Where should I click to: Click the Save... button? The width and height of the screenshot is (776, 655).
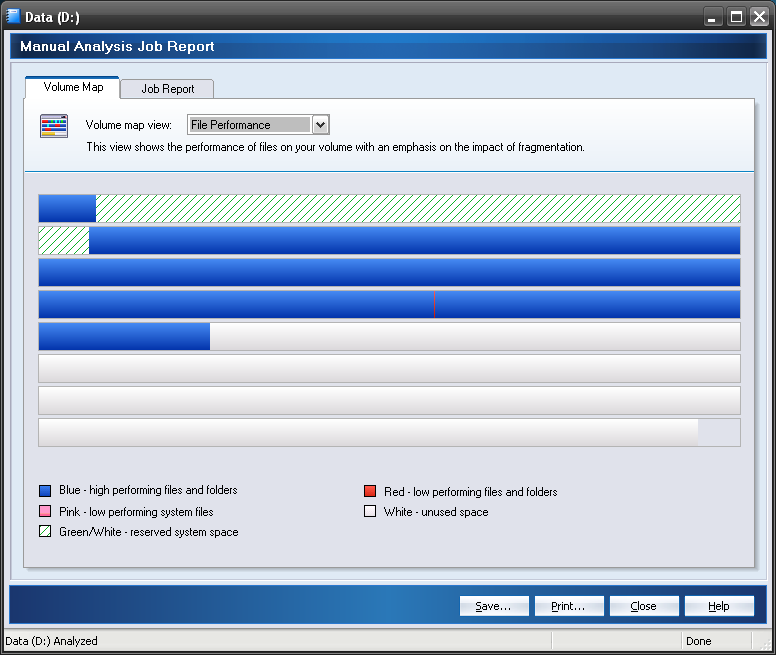[x=494, y=606]
